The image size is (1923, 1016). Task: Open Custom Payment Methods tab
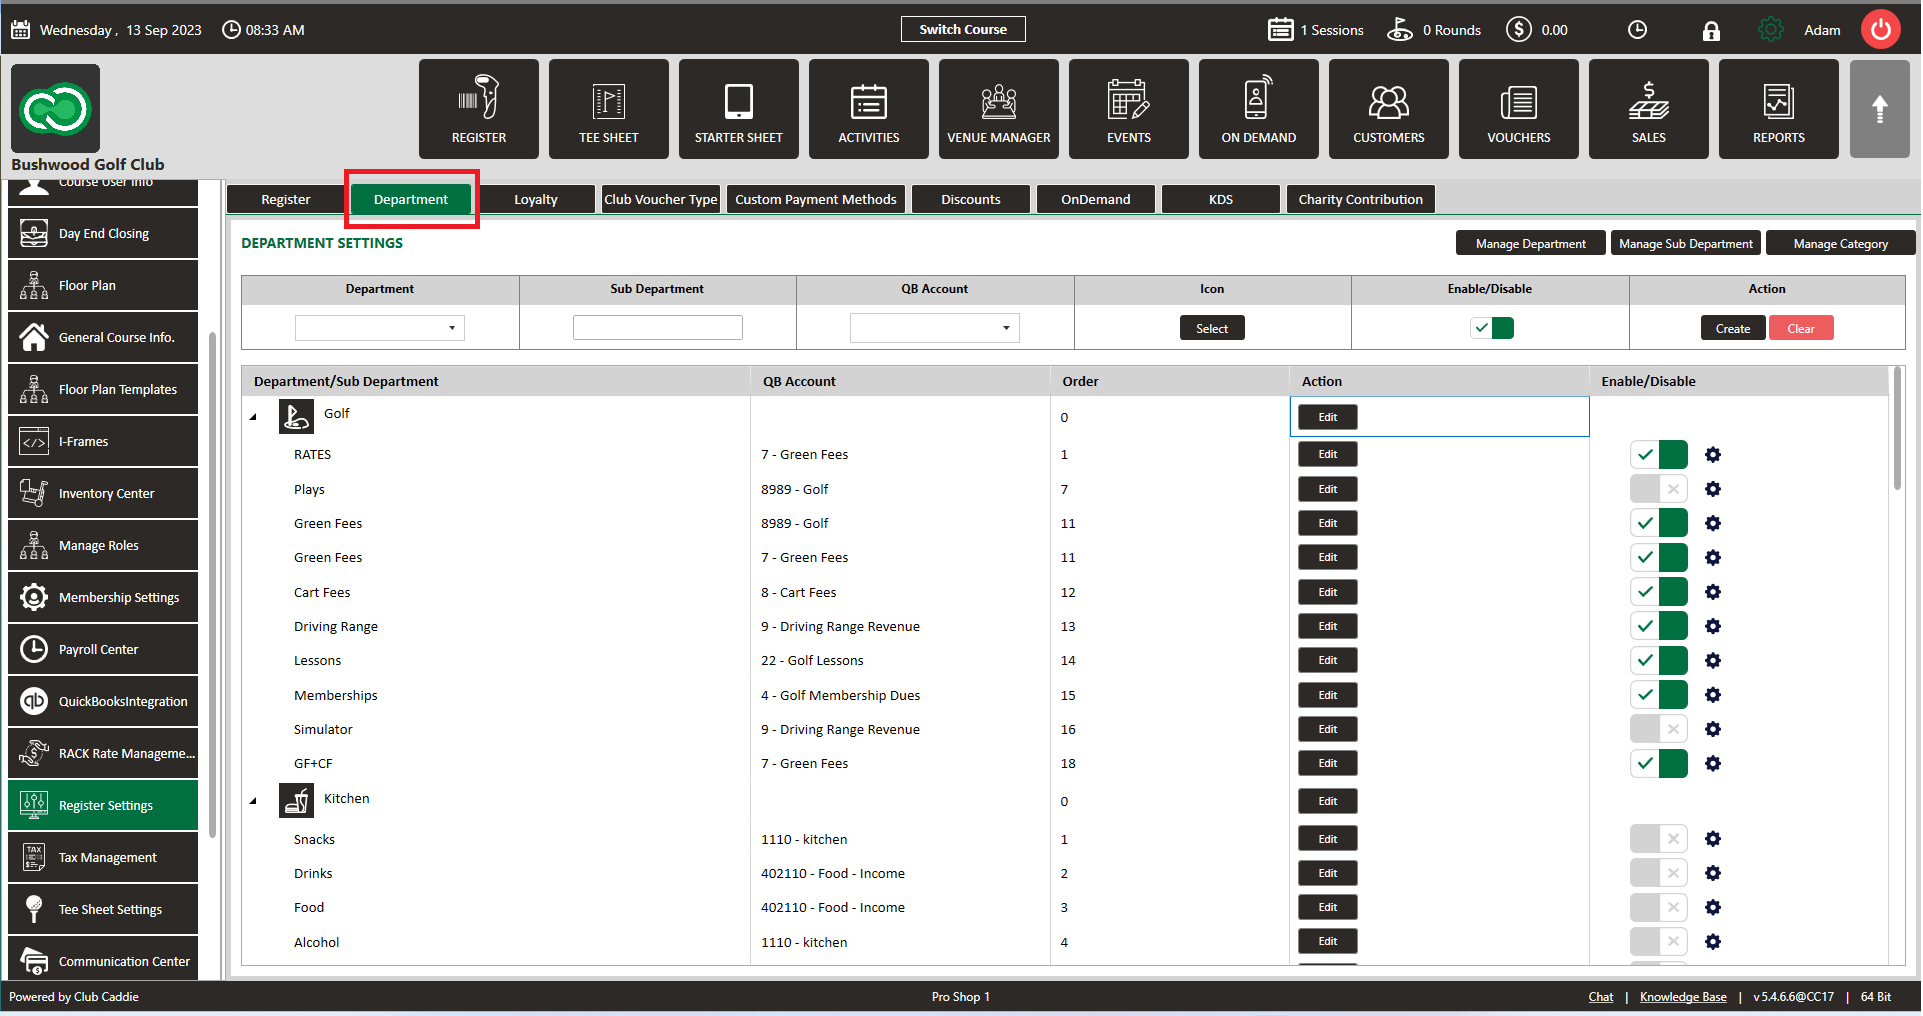point(816,199)
